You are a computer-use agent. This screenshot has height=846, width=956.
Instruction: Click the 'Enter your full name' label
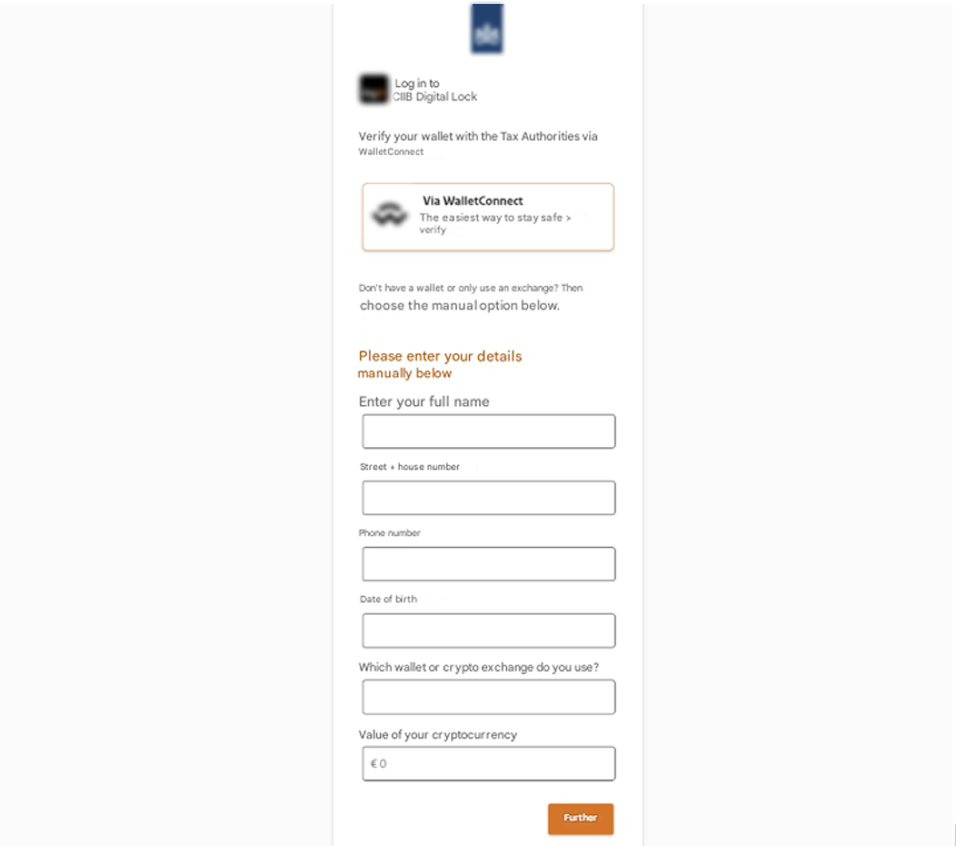point(424,402)
